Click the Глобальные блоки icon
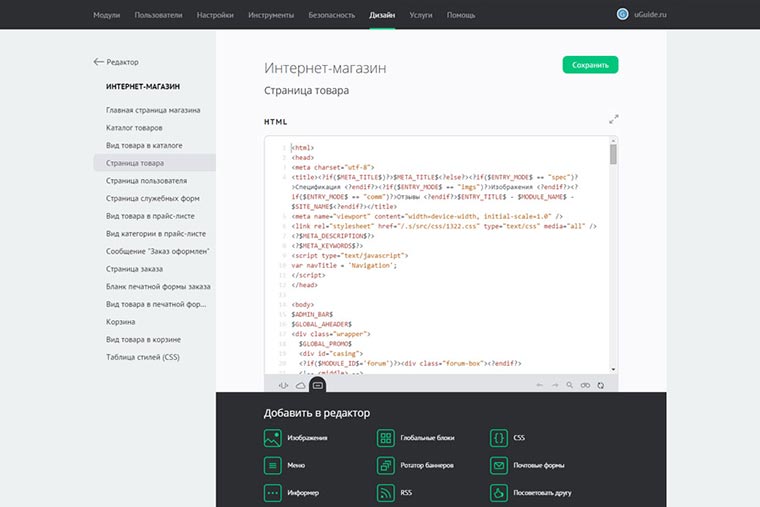Viewport: 760px width, 507px height. [x=385, y=438]
